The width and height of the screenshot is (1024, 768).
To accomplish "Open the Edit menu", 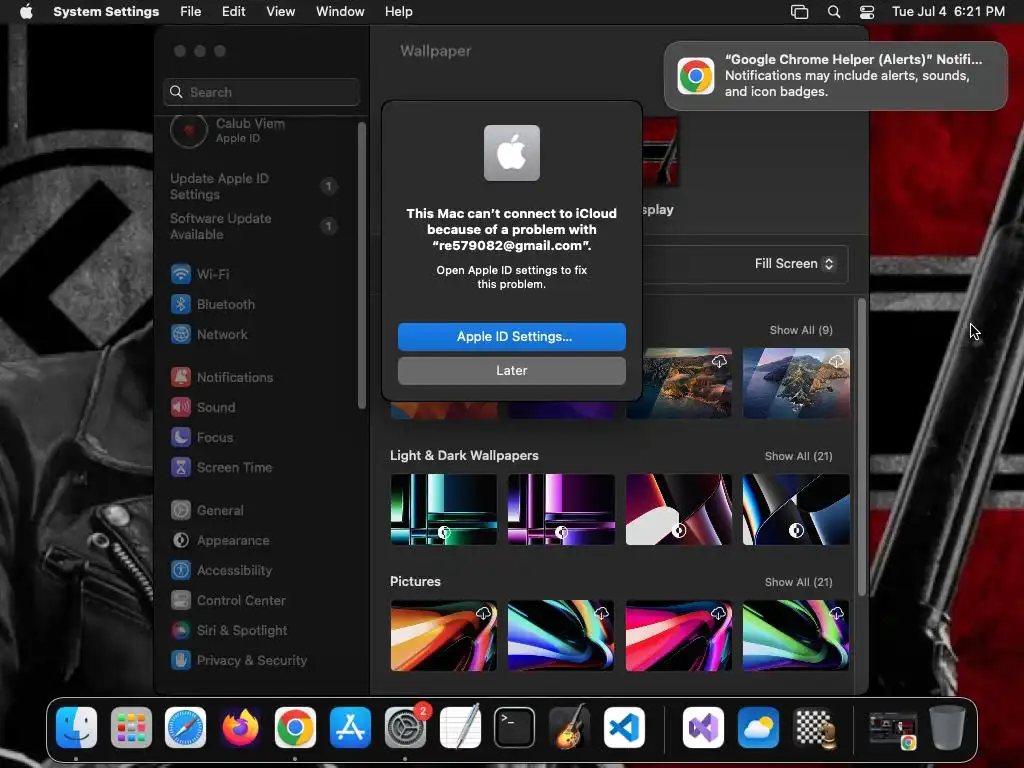I will (233, 11).
